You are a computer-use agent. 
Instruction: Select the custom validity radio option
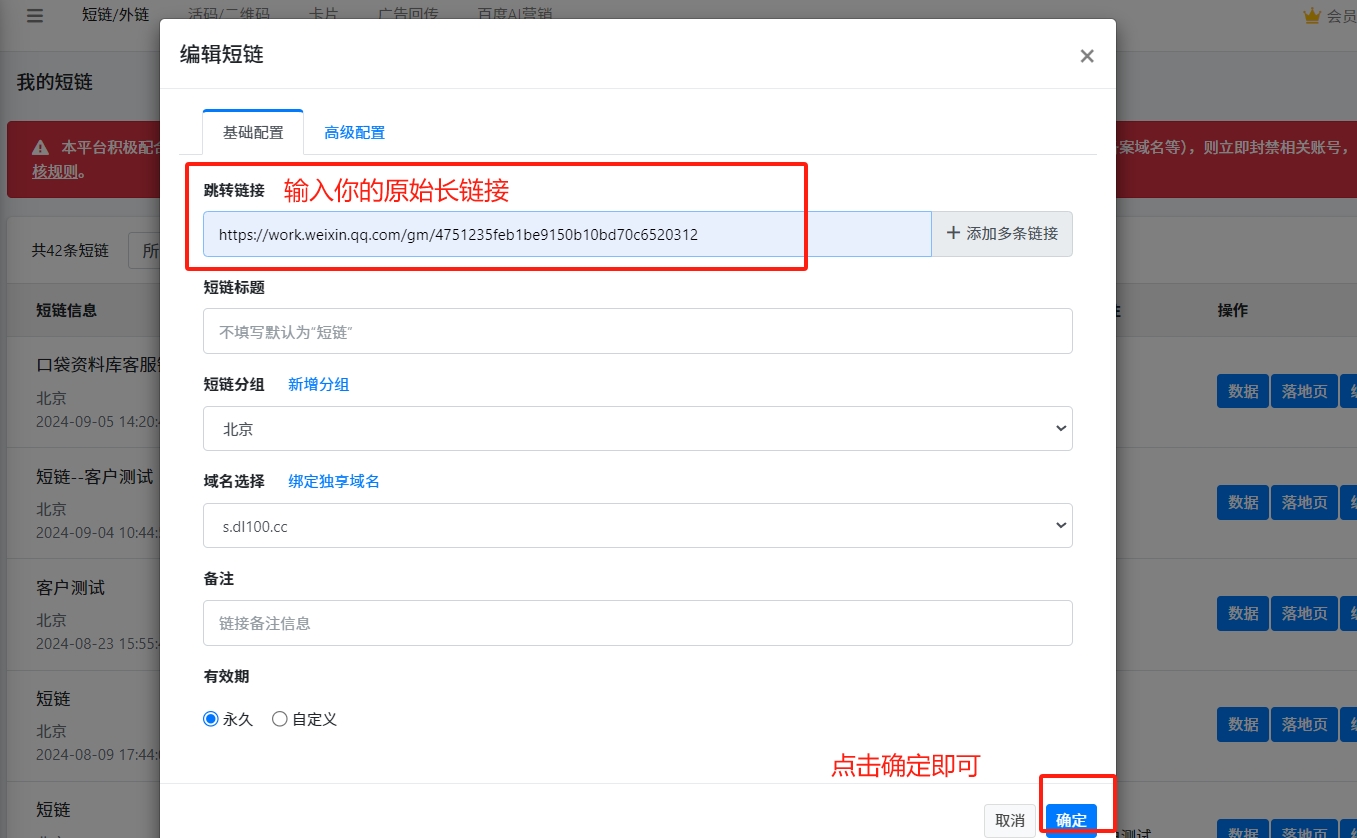pyautogui.click(x=280, y=719)
